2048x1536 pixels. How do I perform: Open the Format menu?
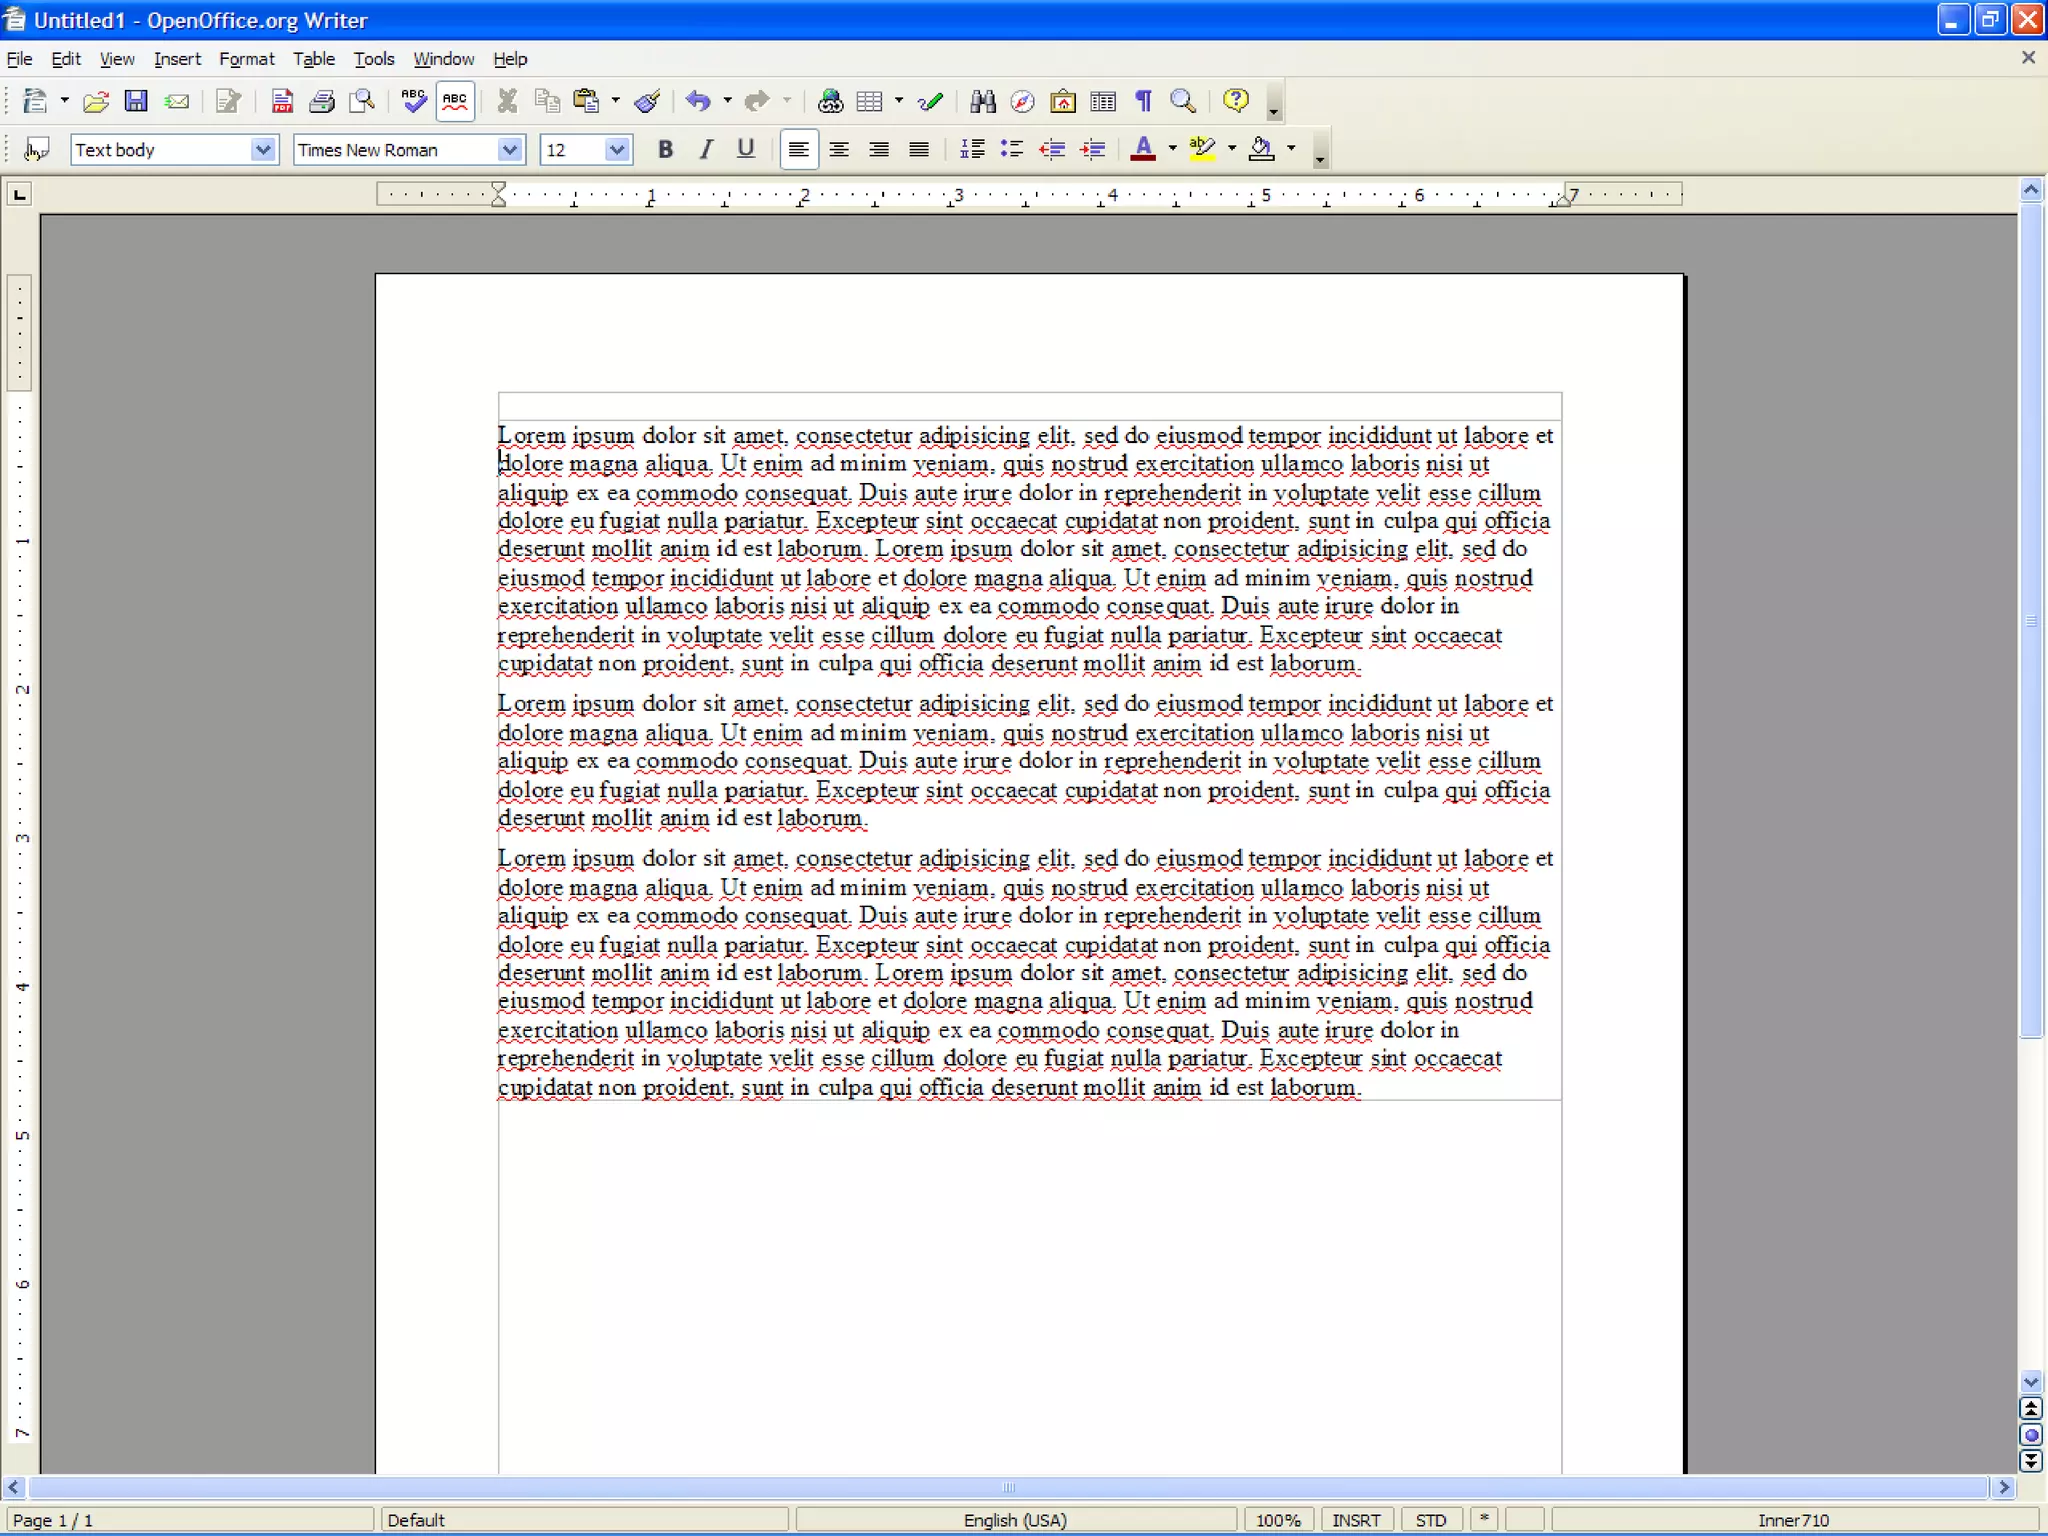pyautogui.click(x=246, y=59)
